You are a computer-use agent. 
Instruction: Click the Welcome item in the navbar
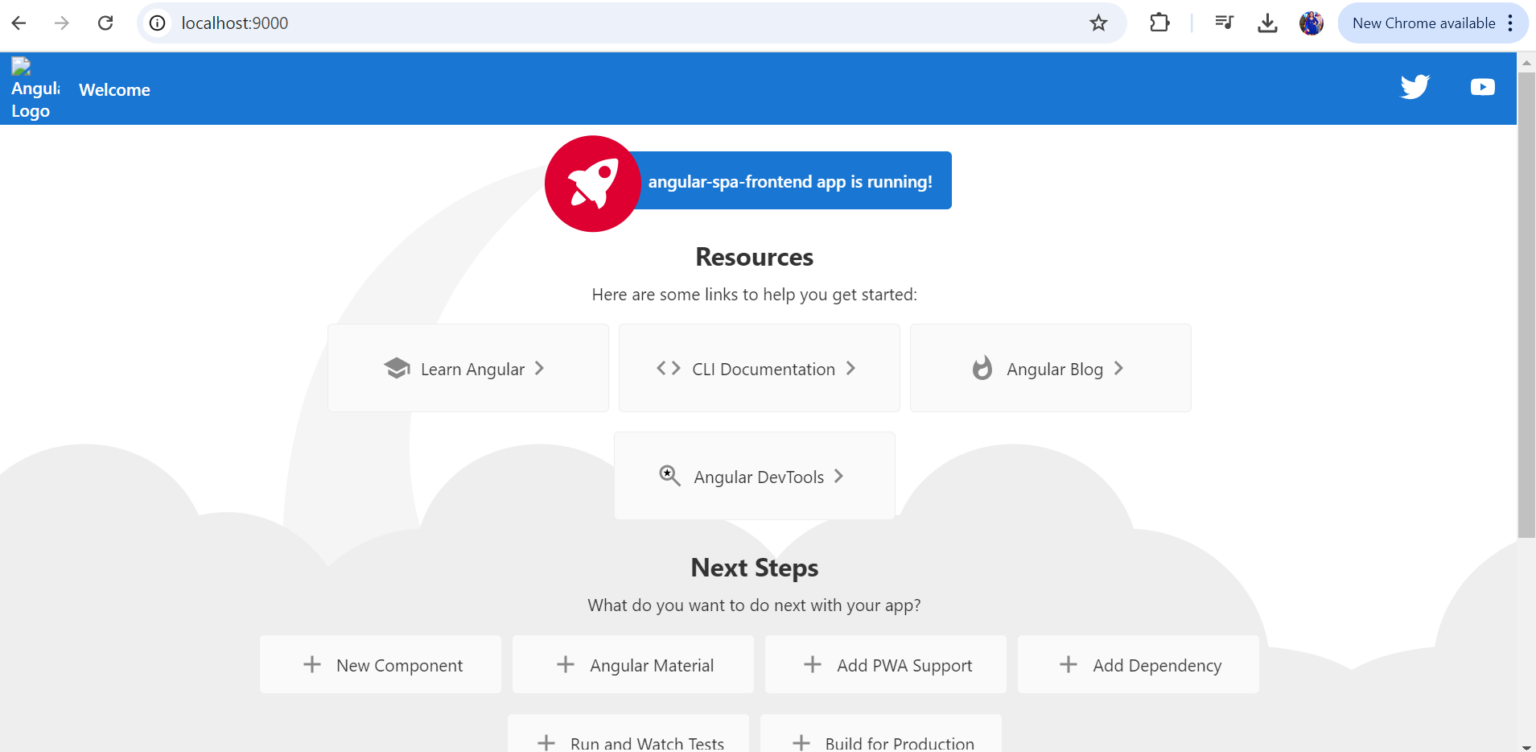tap(113, 89)
